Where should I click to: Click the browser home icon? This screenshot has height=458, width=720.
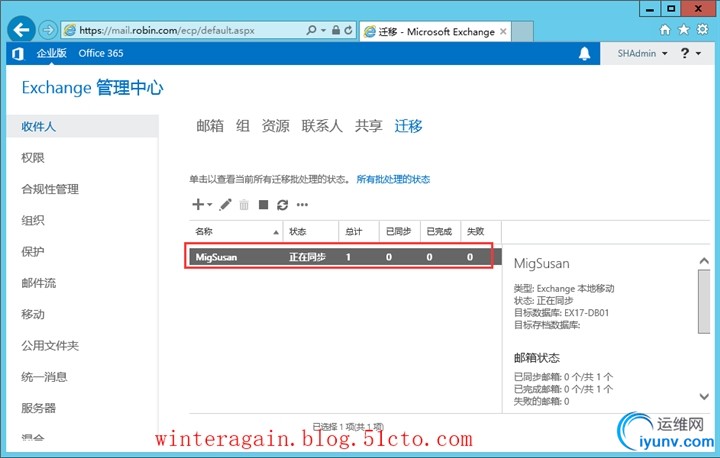click(x=665, y=30)
